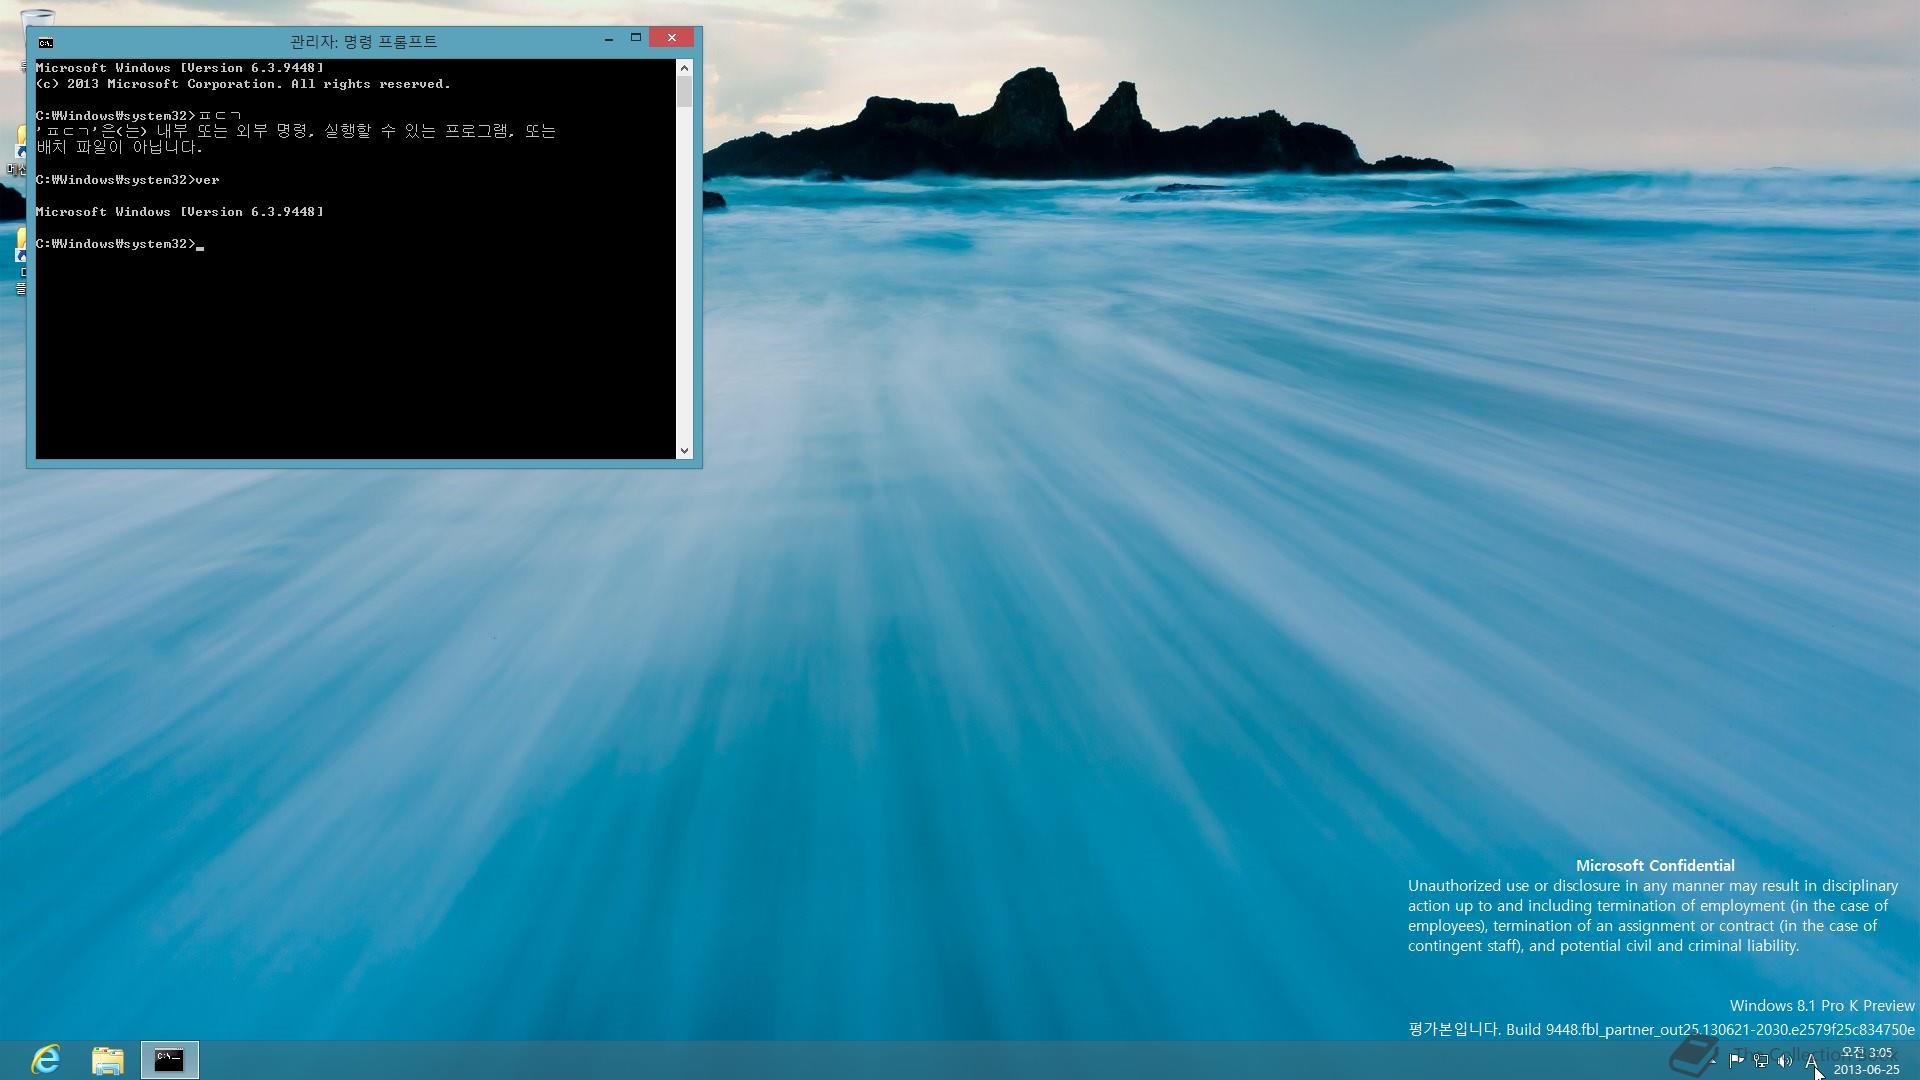
Task: Maximize the Command Prompt window
Action: pyautogui.click(x=635, y=38)
